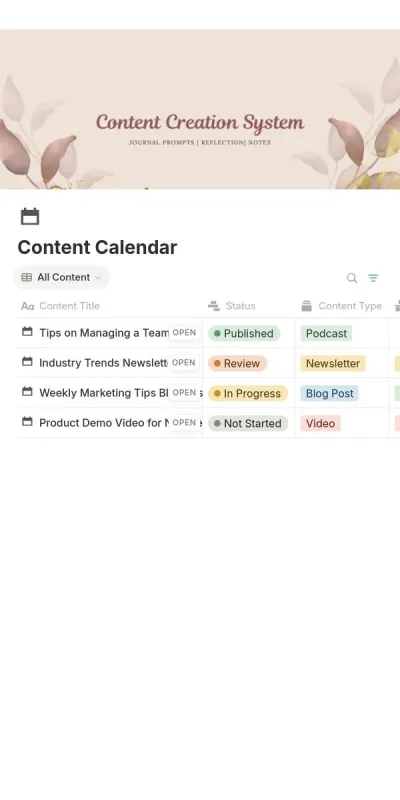Screen dimensions: 400x800
Task: Click the search magnifier icon
Action: tap(352, 278)
